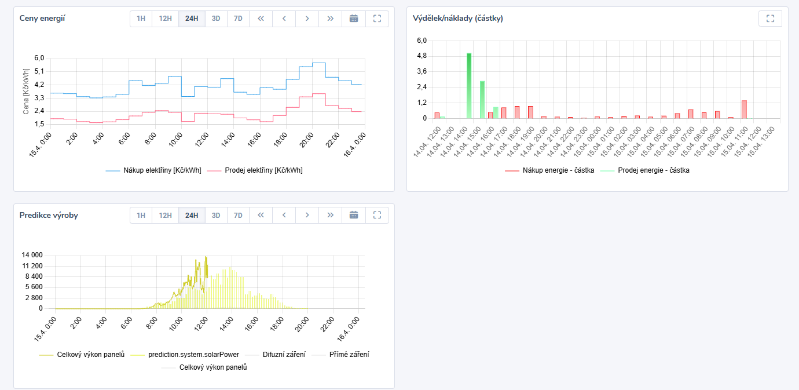Go to previous period in Predikce výroby

(x=284, y=215)
